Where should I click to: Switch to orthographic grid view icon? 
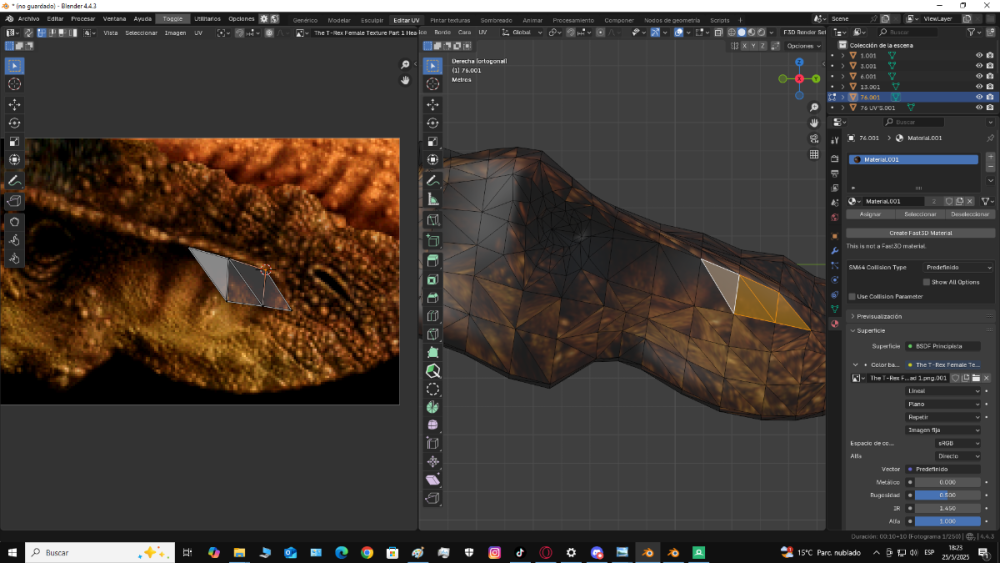(814, 155)
